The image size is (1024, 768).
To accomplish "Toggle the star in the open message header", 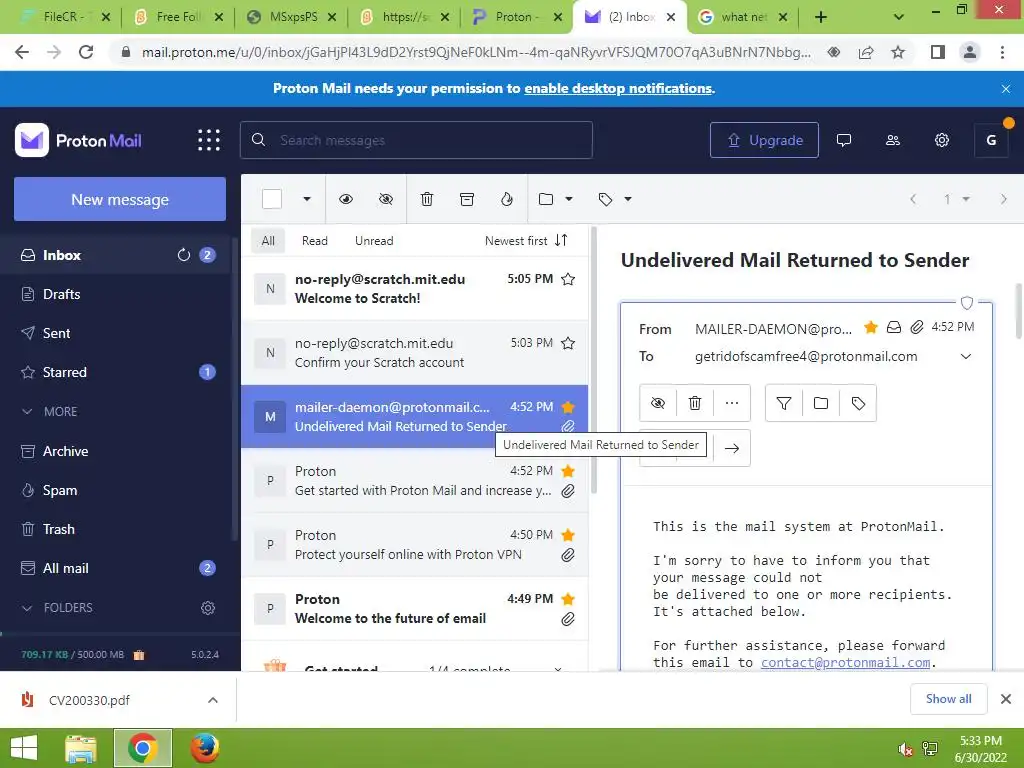I will click(871, 327).
